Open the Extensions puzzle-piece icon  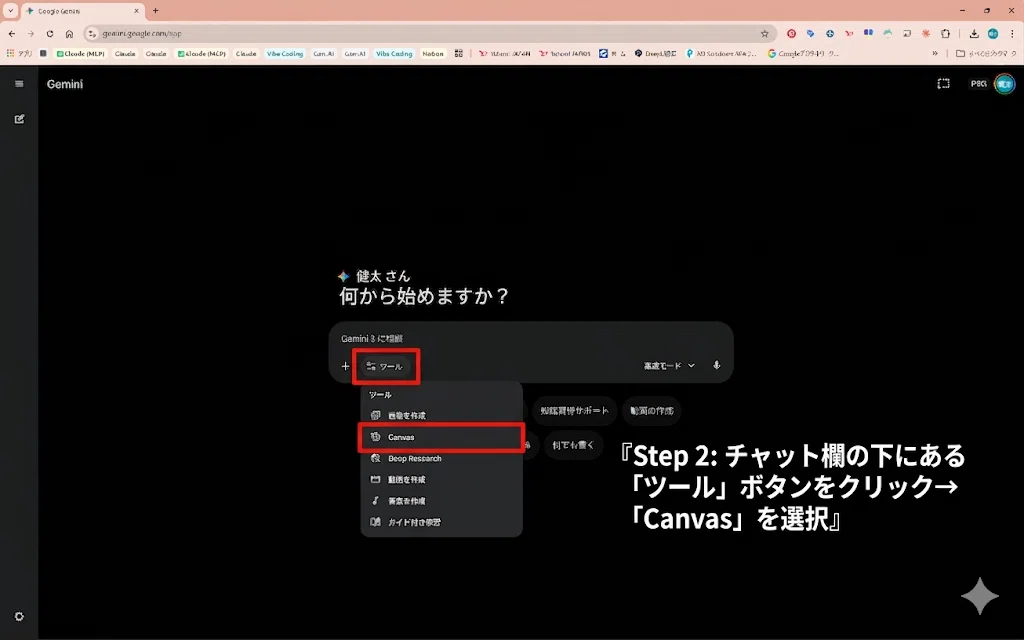[x=945, y=33]
